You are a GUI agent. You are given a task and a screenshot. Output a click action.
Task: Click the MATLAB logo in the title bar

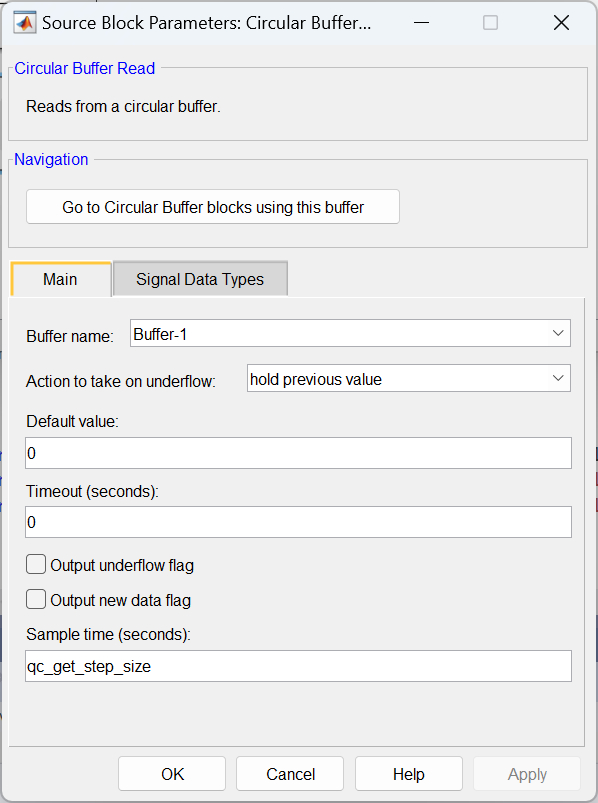[25, 22]
